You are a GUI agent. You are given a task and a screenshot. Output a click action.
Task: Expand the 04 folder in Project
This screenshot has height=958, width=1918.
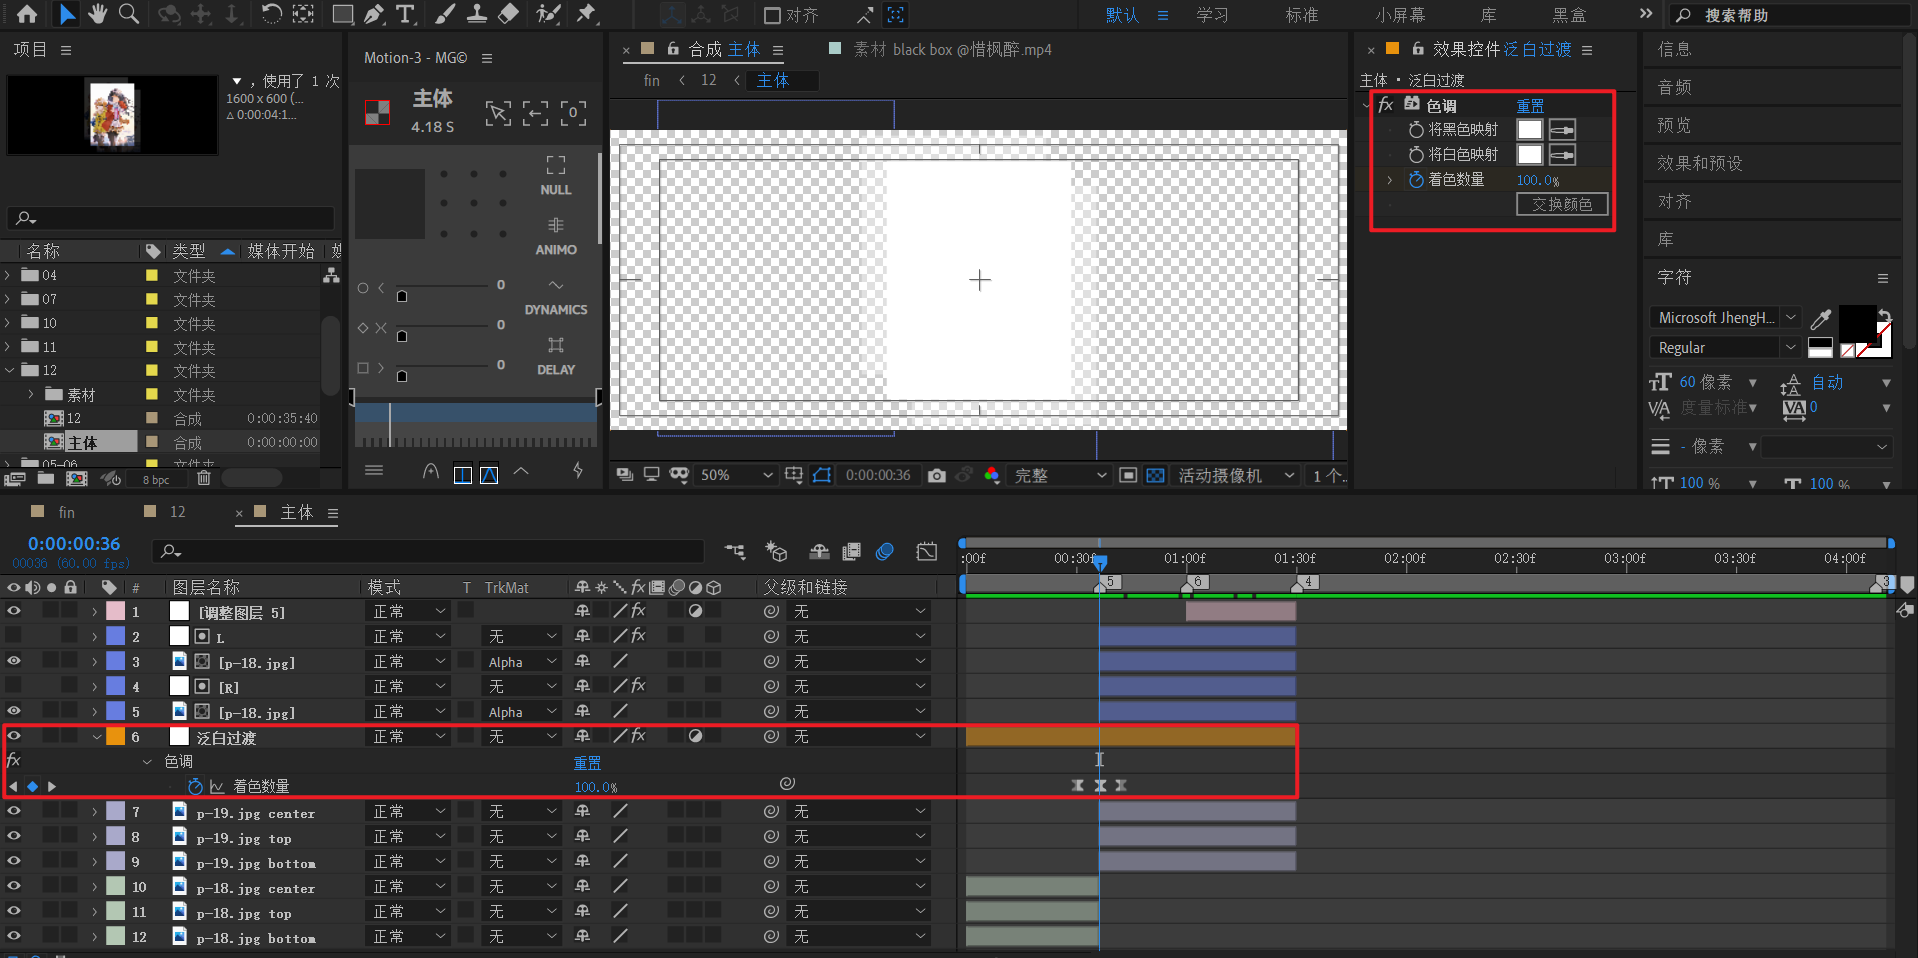click(9, 275)
